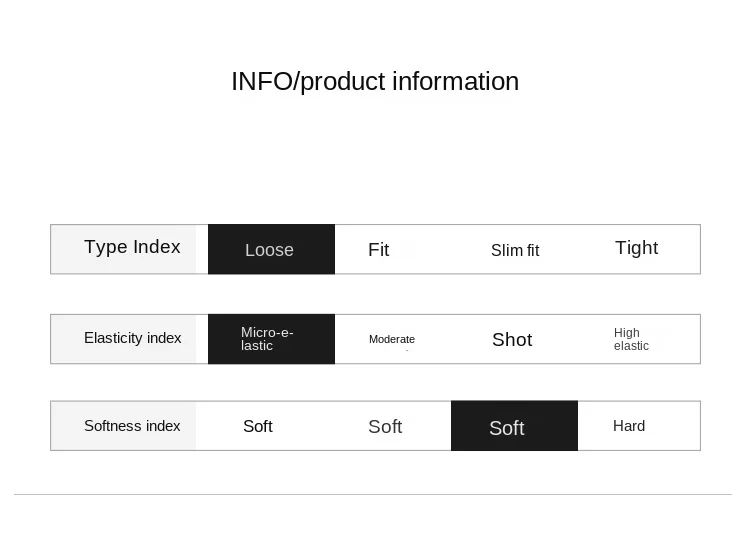750x541 pixels.
Task: Click the INFO/product information heading
Action: coord(375,81)
